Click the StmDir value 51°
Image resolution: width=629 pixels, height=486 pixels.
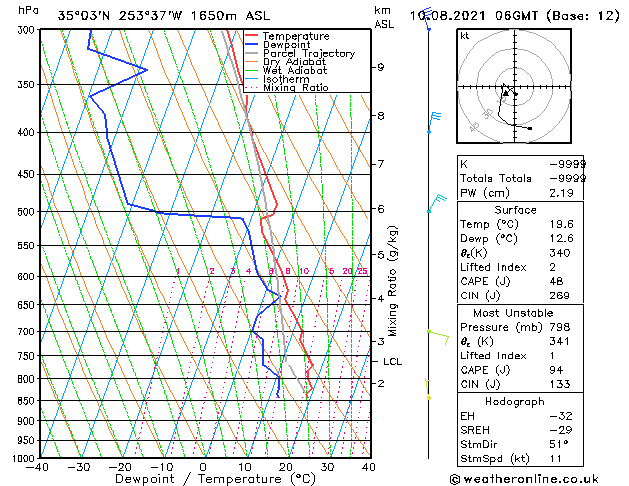point(559,444)
